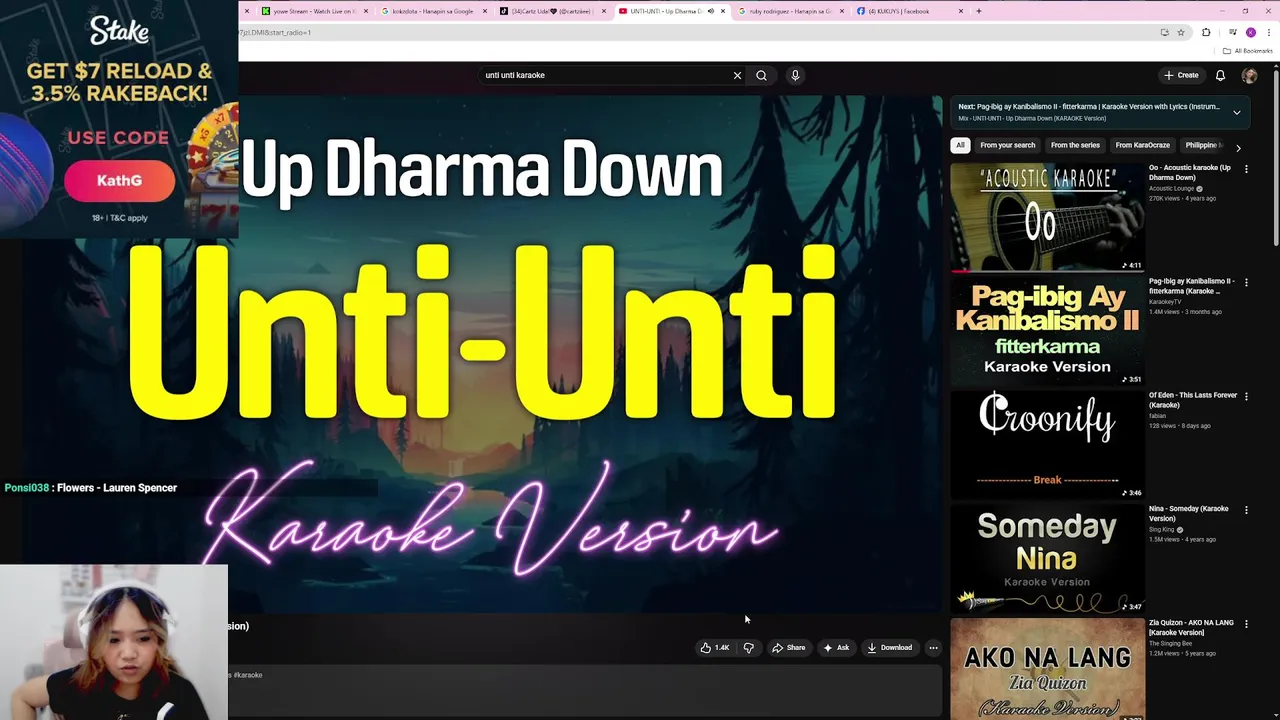Mute the UNTI-UNTI tab via speaker icon
1280x720 pixels.
click(710, 11)
